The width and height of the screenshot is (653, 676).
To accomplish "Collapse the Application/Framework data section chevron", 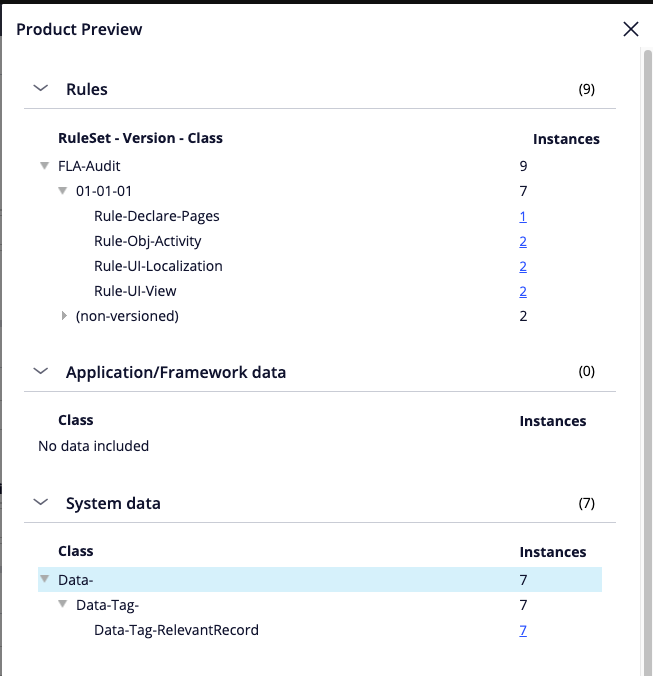I will click(41, 371).
